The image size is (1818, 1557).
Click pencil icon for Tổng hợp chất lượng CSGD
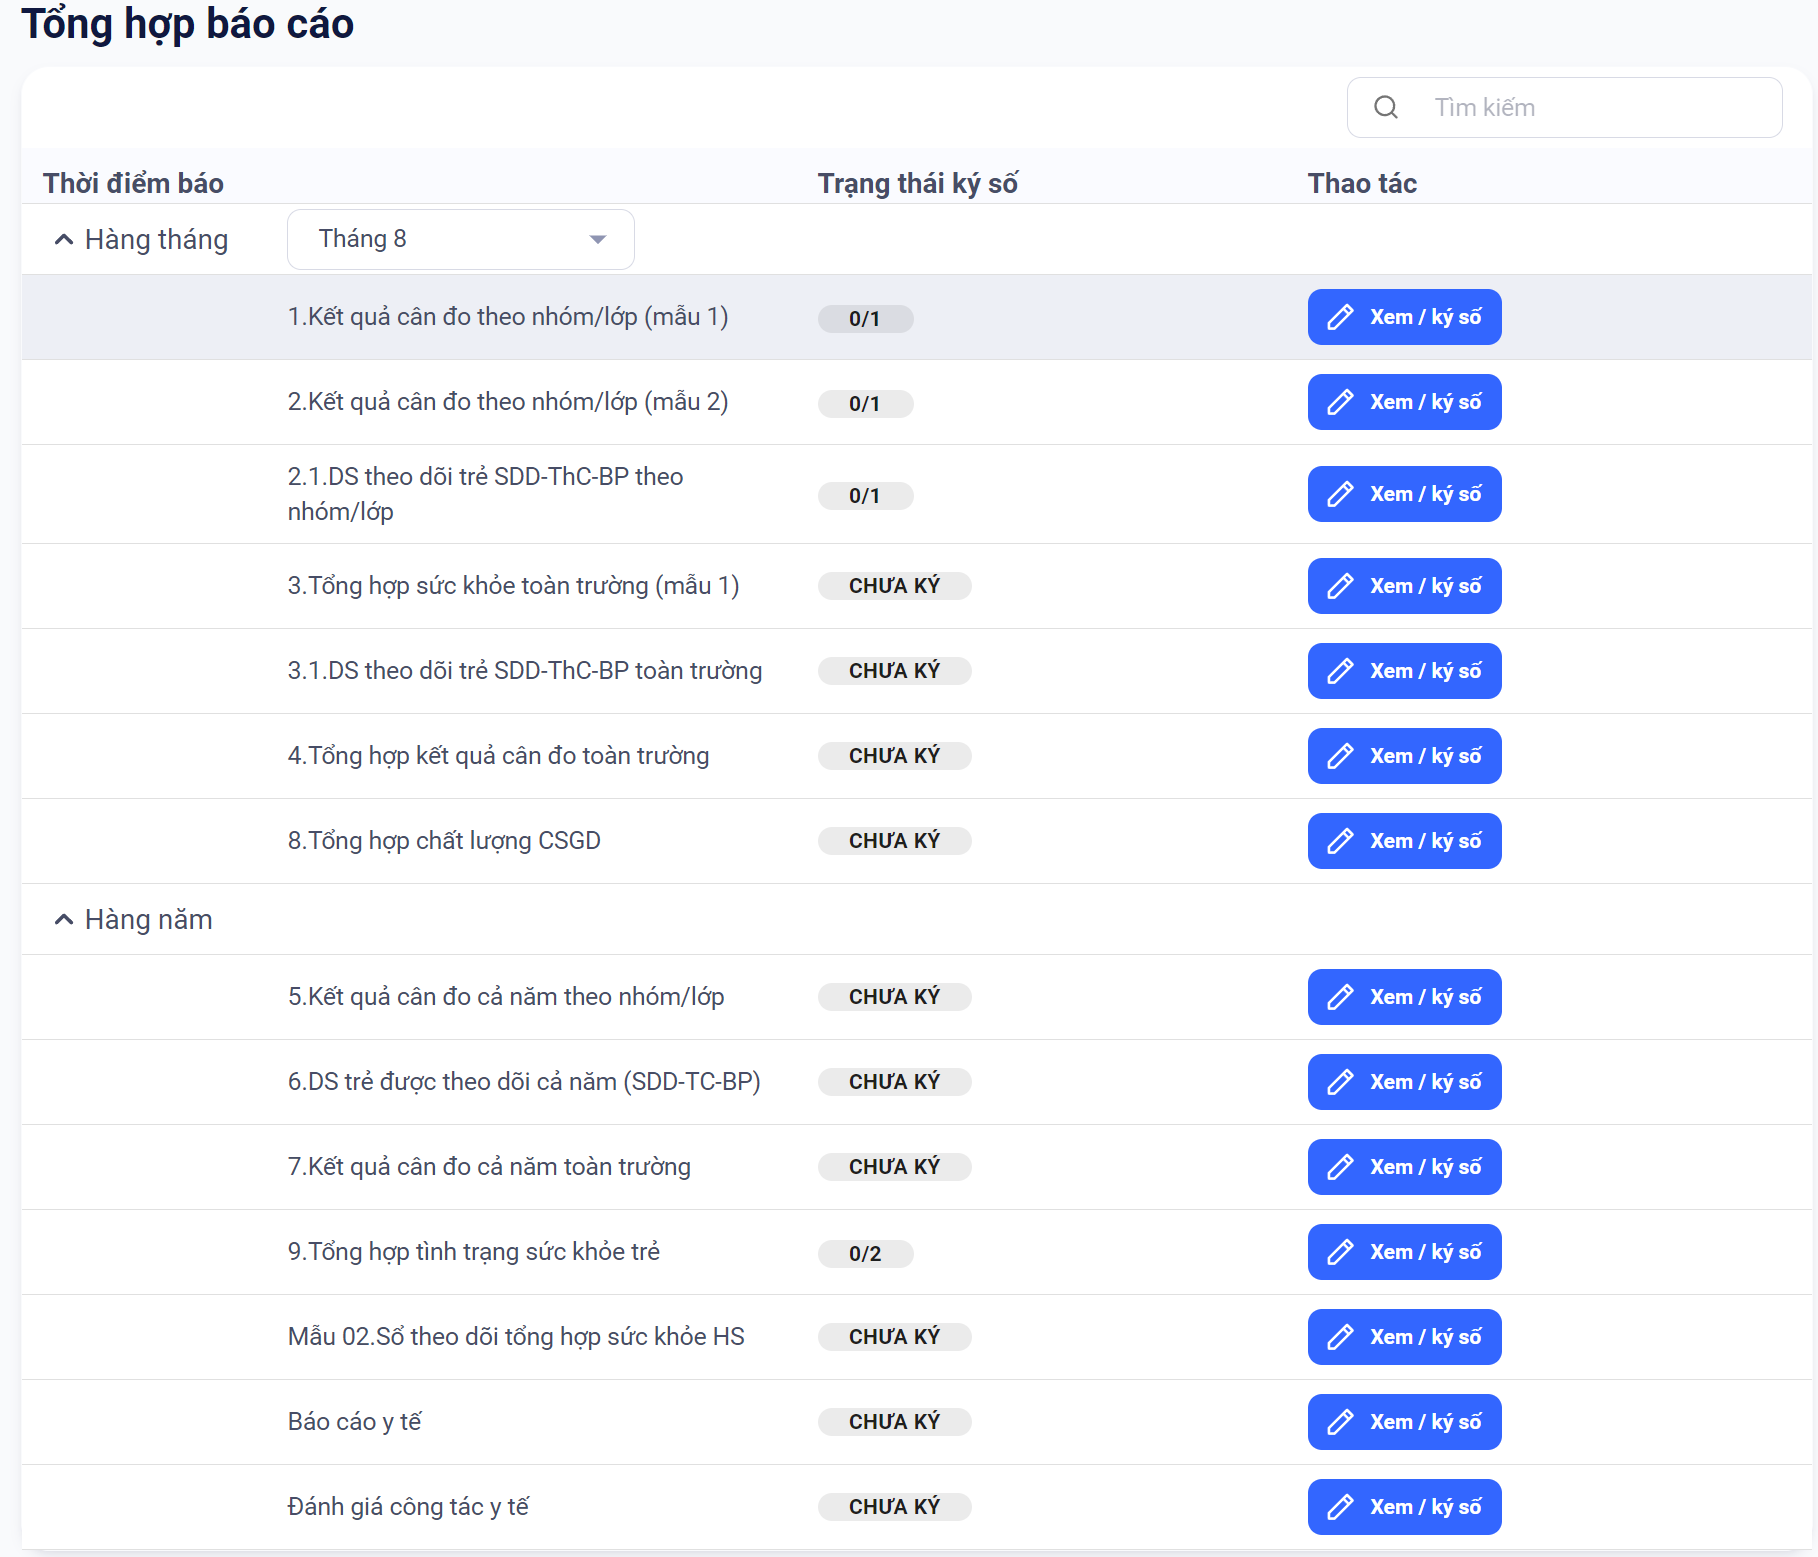coord(1340,841)
